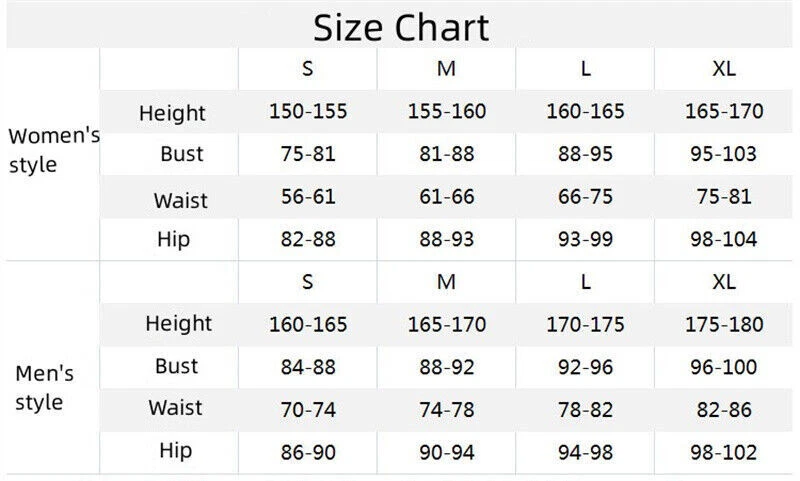Select the 98-102 hip cell
The width and height of the screenshot is (800, 481).
723,452
